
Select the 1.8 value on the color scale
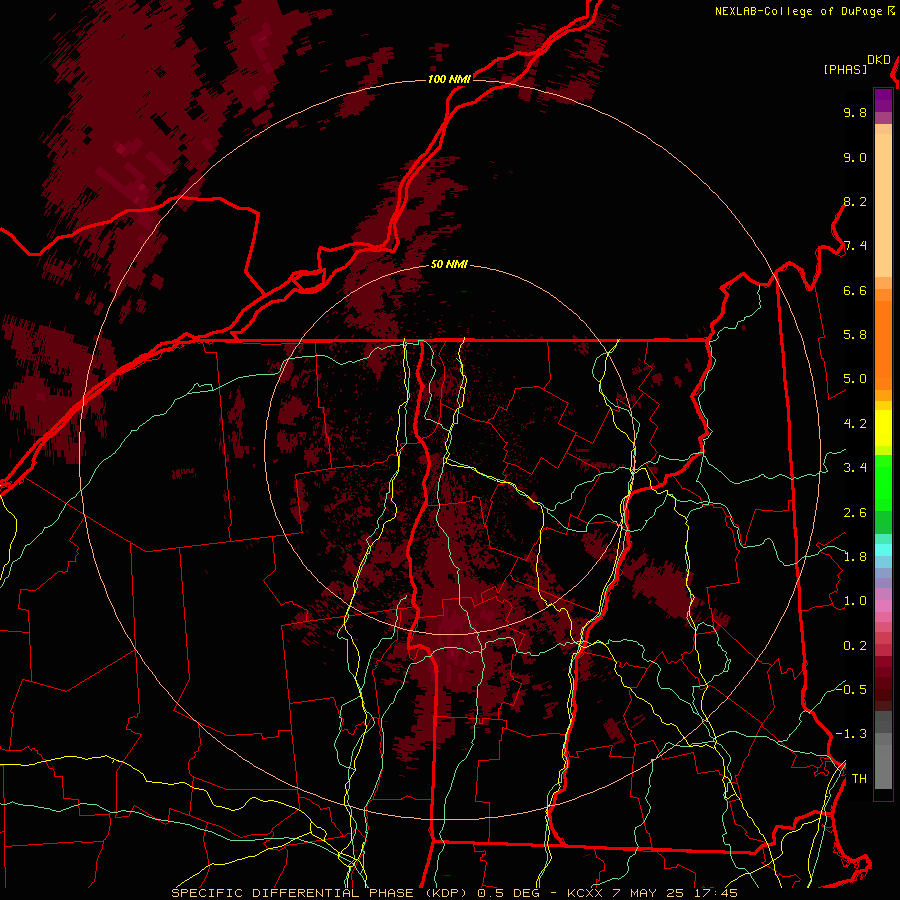tap(855, 557)
